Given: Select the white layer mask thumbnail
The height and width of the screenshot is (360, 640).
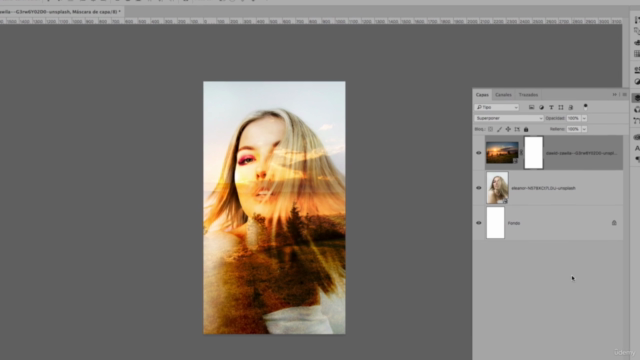Looking at the screenshot, I should [533, 153].
